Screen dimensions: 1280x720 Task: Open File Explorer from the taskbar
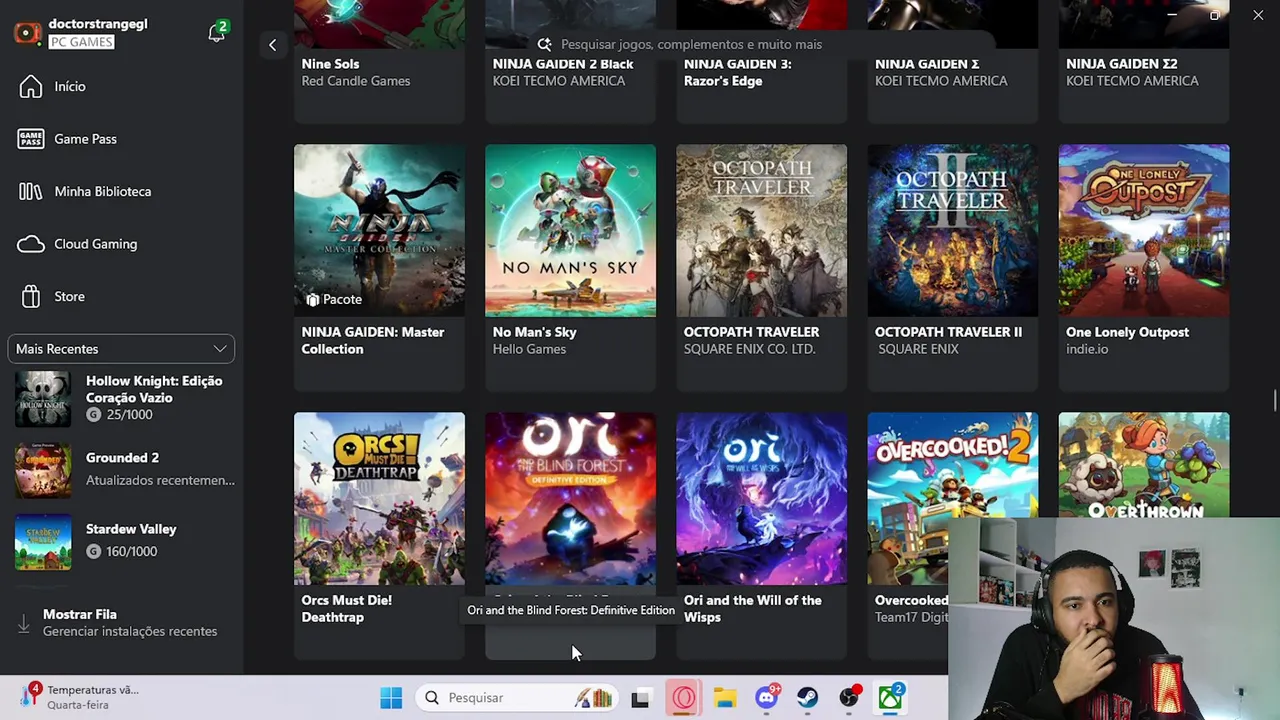pos(725,698)
